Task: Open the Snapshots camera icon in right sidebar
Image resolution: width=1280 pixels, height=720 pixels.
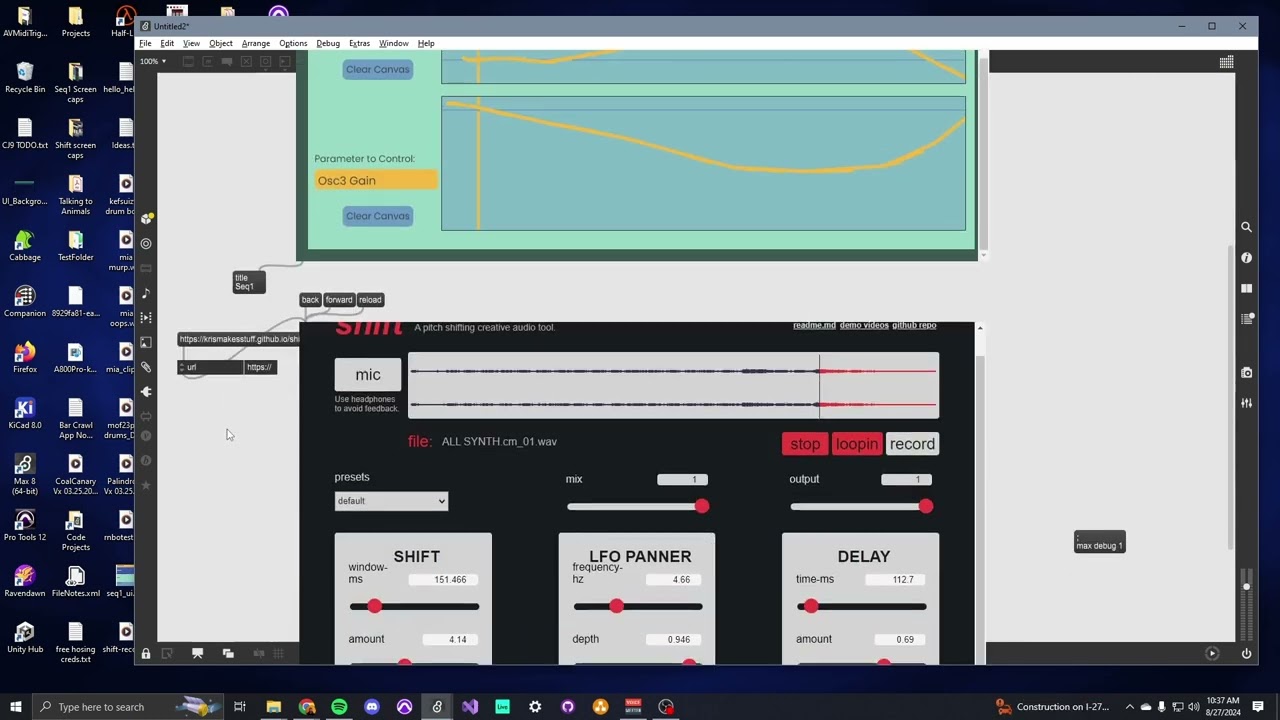Action: 1246,372
